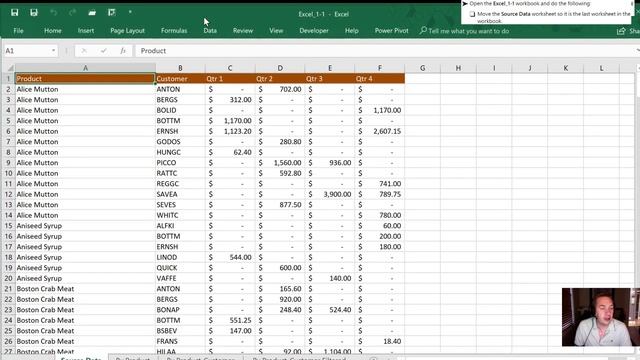Check the Move Source Data worksheet task box
640x360 pixels.
point(472,14)
